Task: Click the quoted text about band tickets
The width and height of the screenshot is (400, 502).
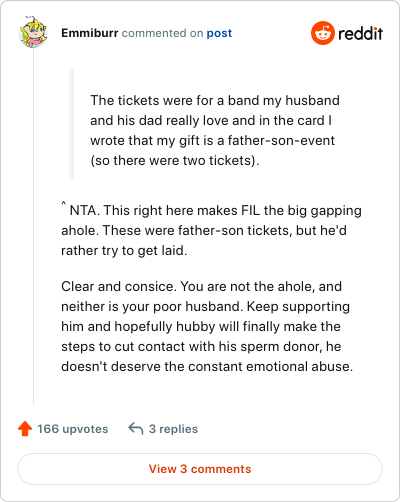Action: tap(215, 130)
